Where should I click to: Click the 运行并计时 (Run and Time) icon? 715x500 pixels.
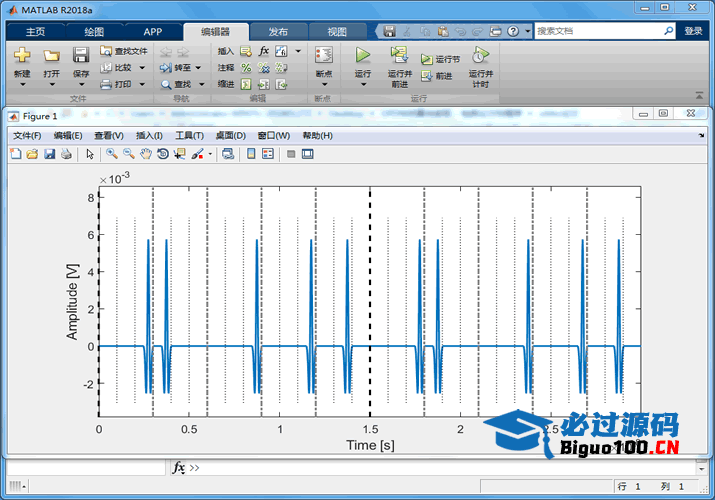[x=480, y=55]
